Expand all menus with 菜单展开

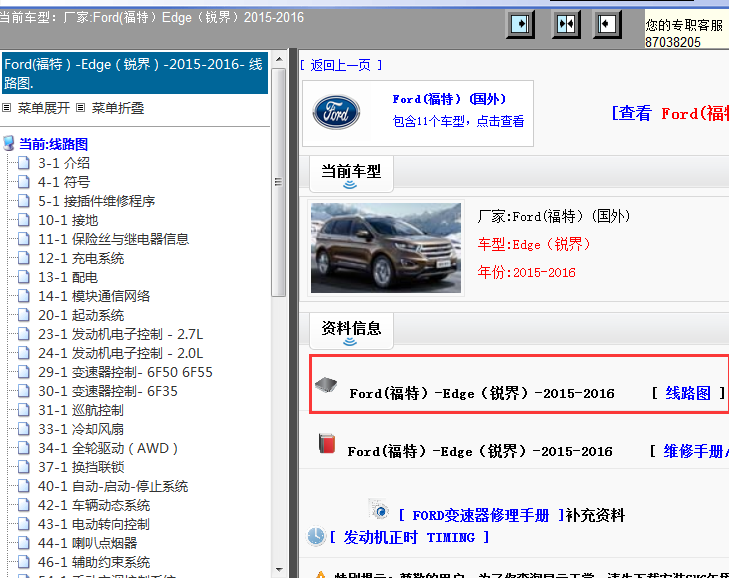point(44,108)
